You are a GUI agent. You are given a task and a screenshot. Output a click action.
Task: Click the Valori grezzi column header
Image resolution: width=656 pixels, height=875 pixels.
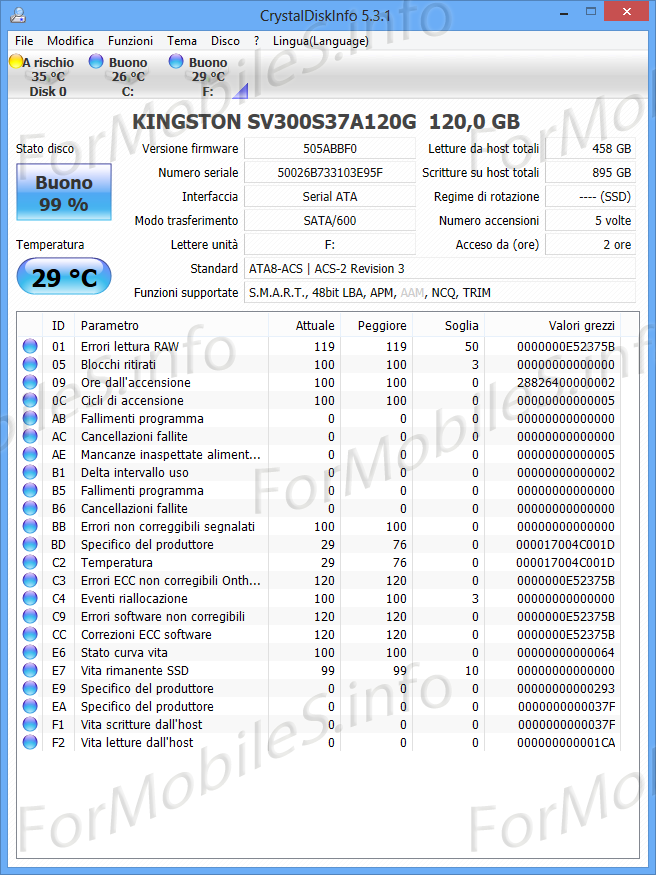pos(581,325)
